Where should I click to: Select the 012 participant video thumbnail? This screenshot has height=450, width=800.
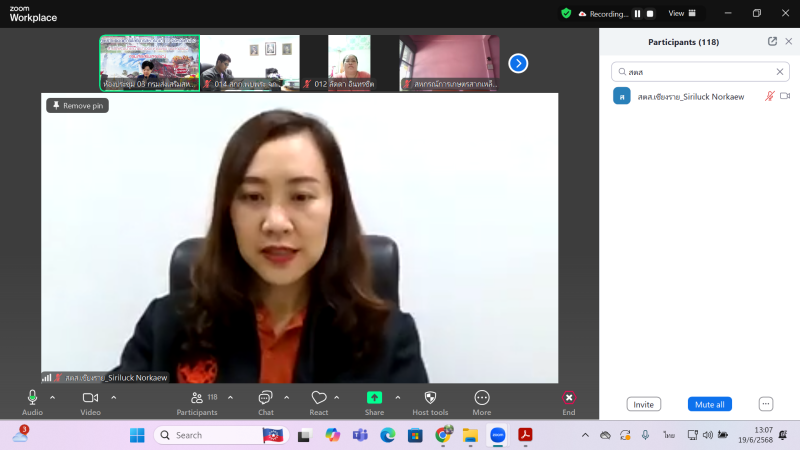pos(349,63)
